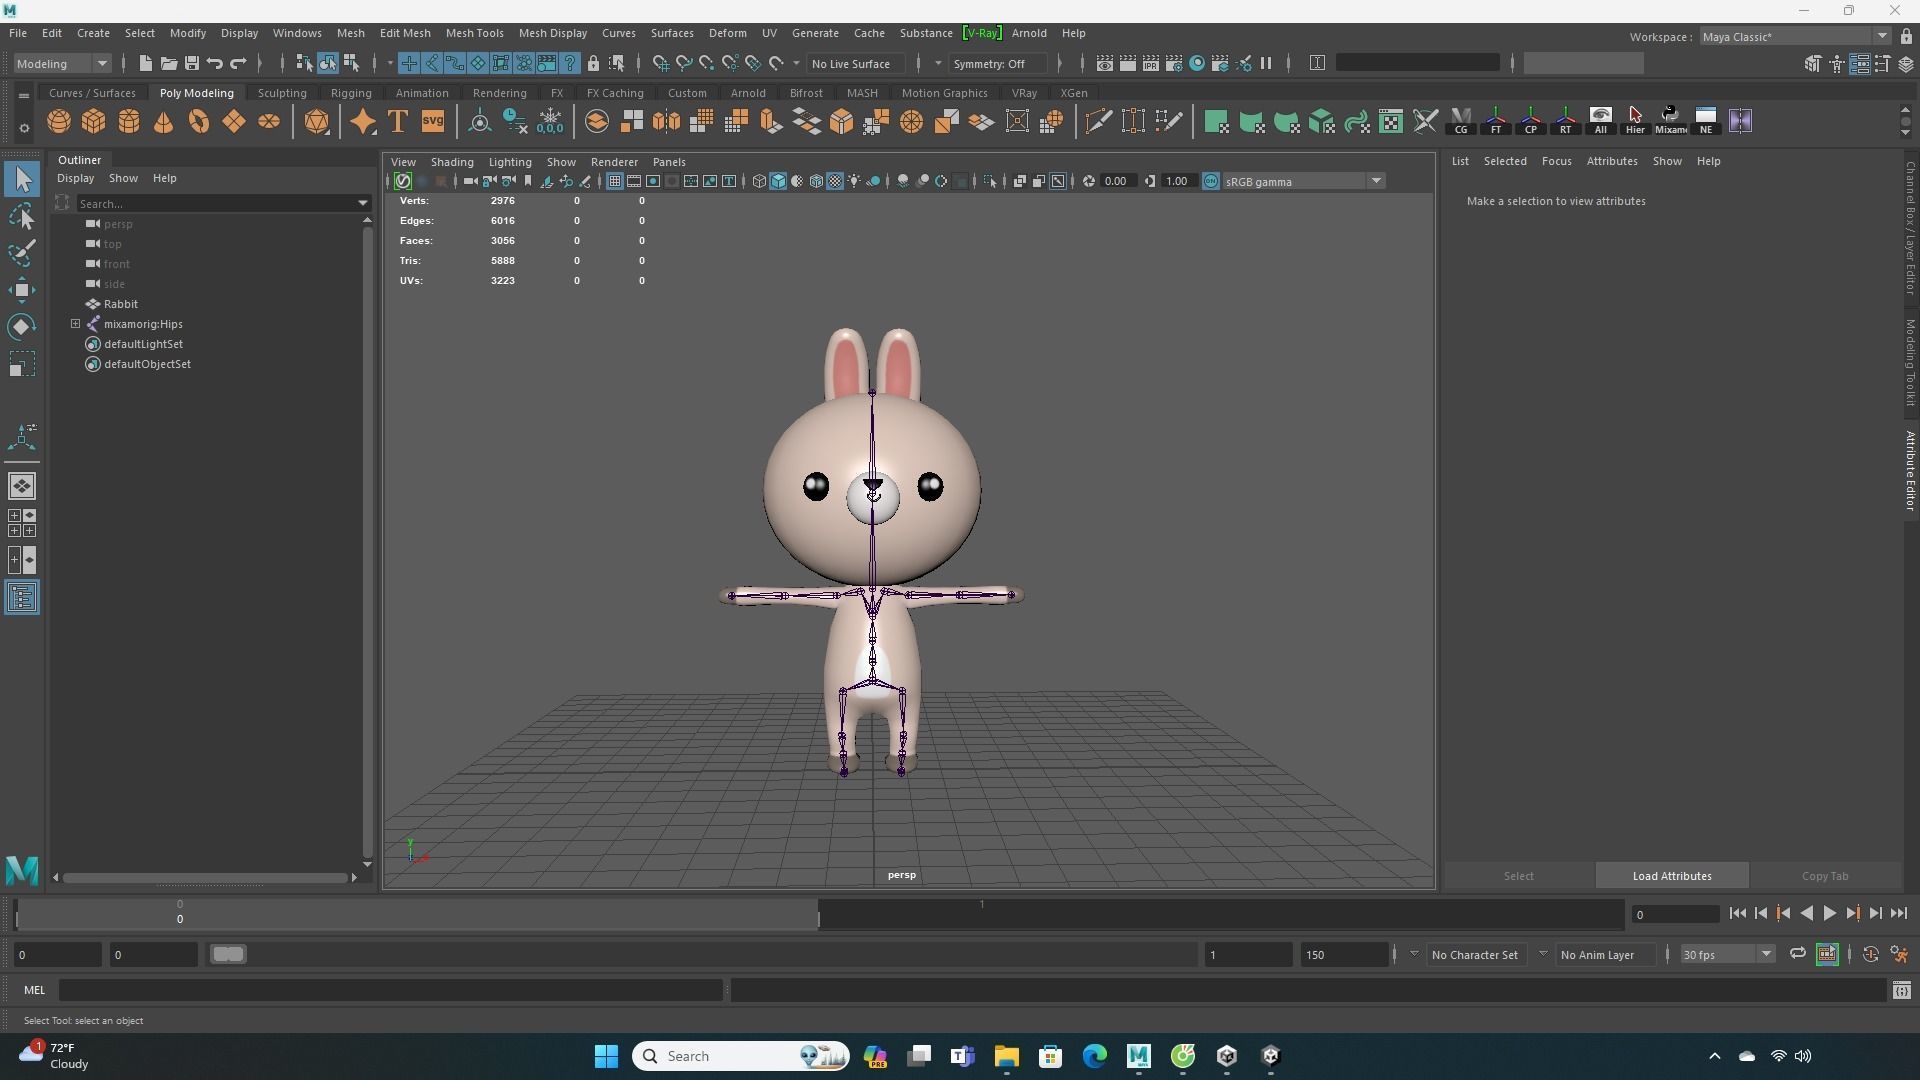
Task: Click the Go to start of playback button
Action: click(x=1737, y=913)
